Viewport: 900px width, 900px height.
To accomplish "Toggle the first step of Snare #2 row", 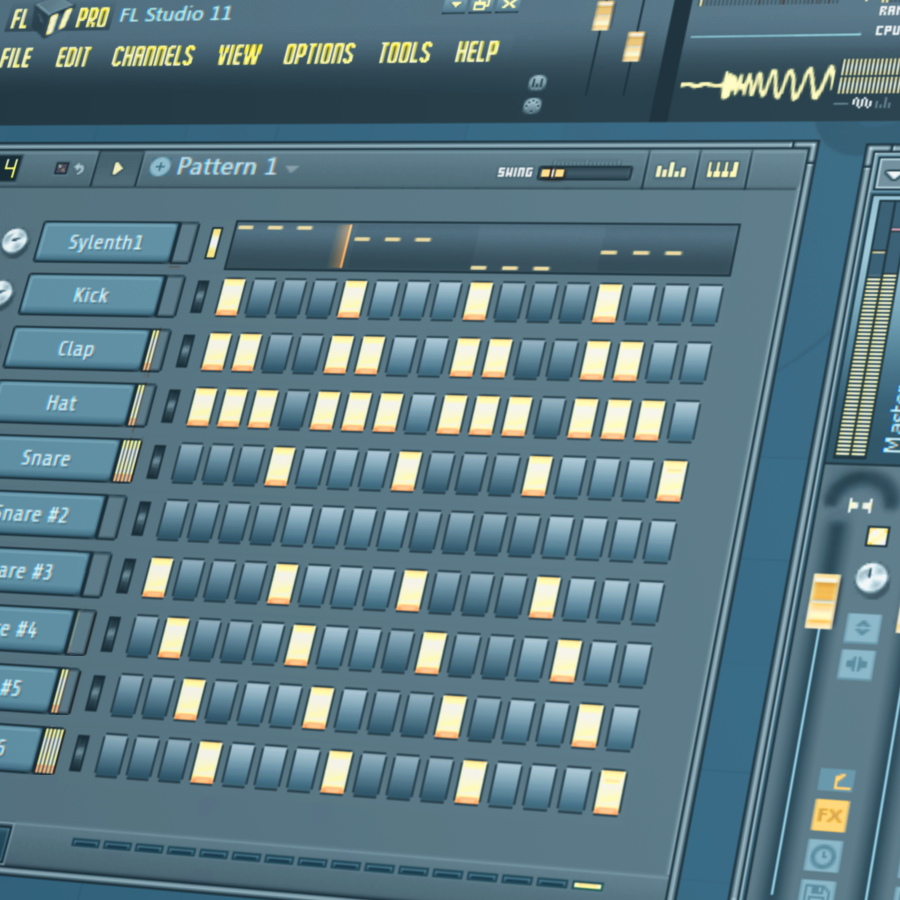I will [x=172, y=520].
